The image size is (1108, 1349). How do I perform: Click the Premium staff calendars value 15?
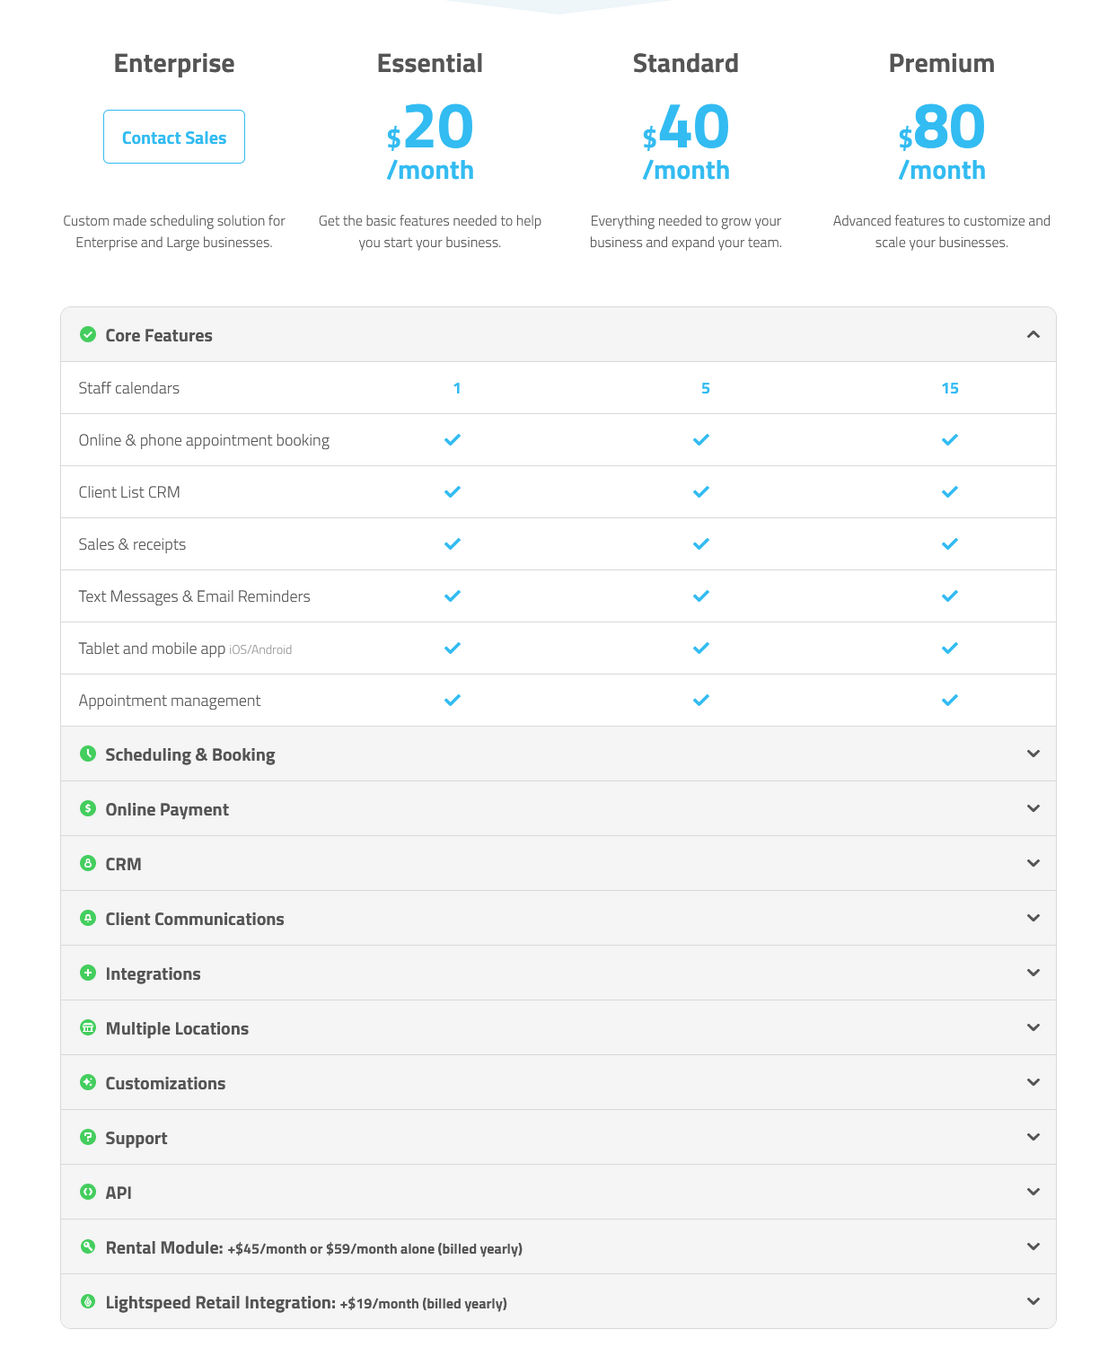950,388
